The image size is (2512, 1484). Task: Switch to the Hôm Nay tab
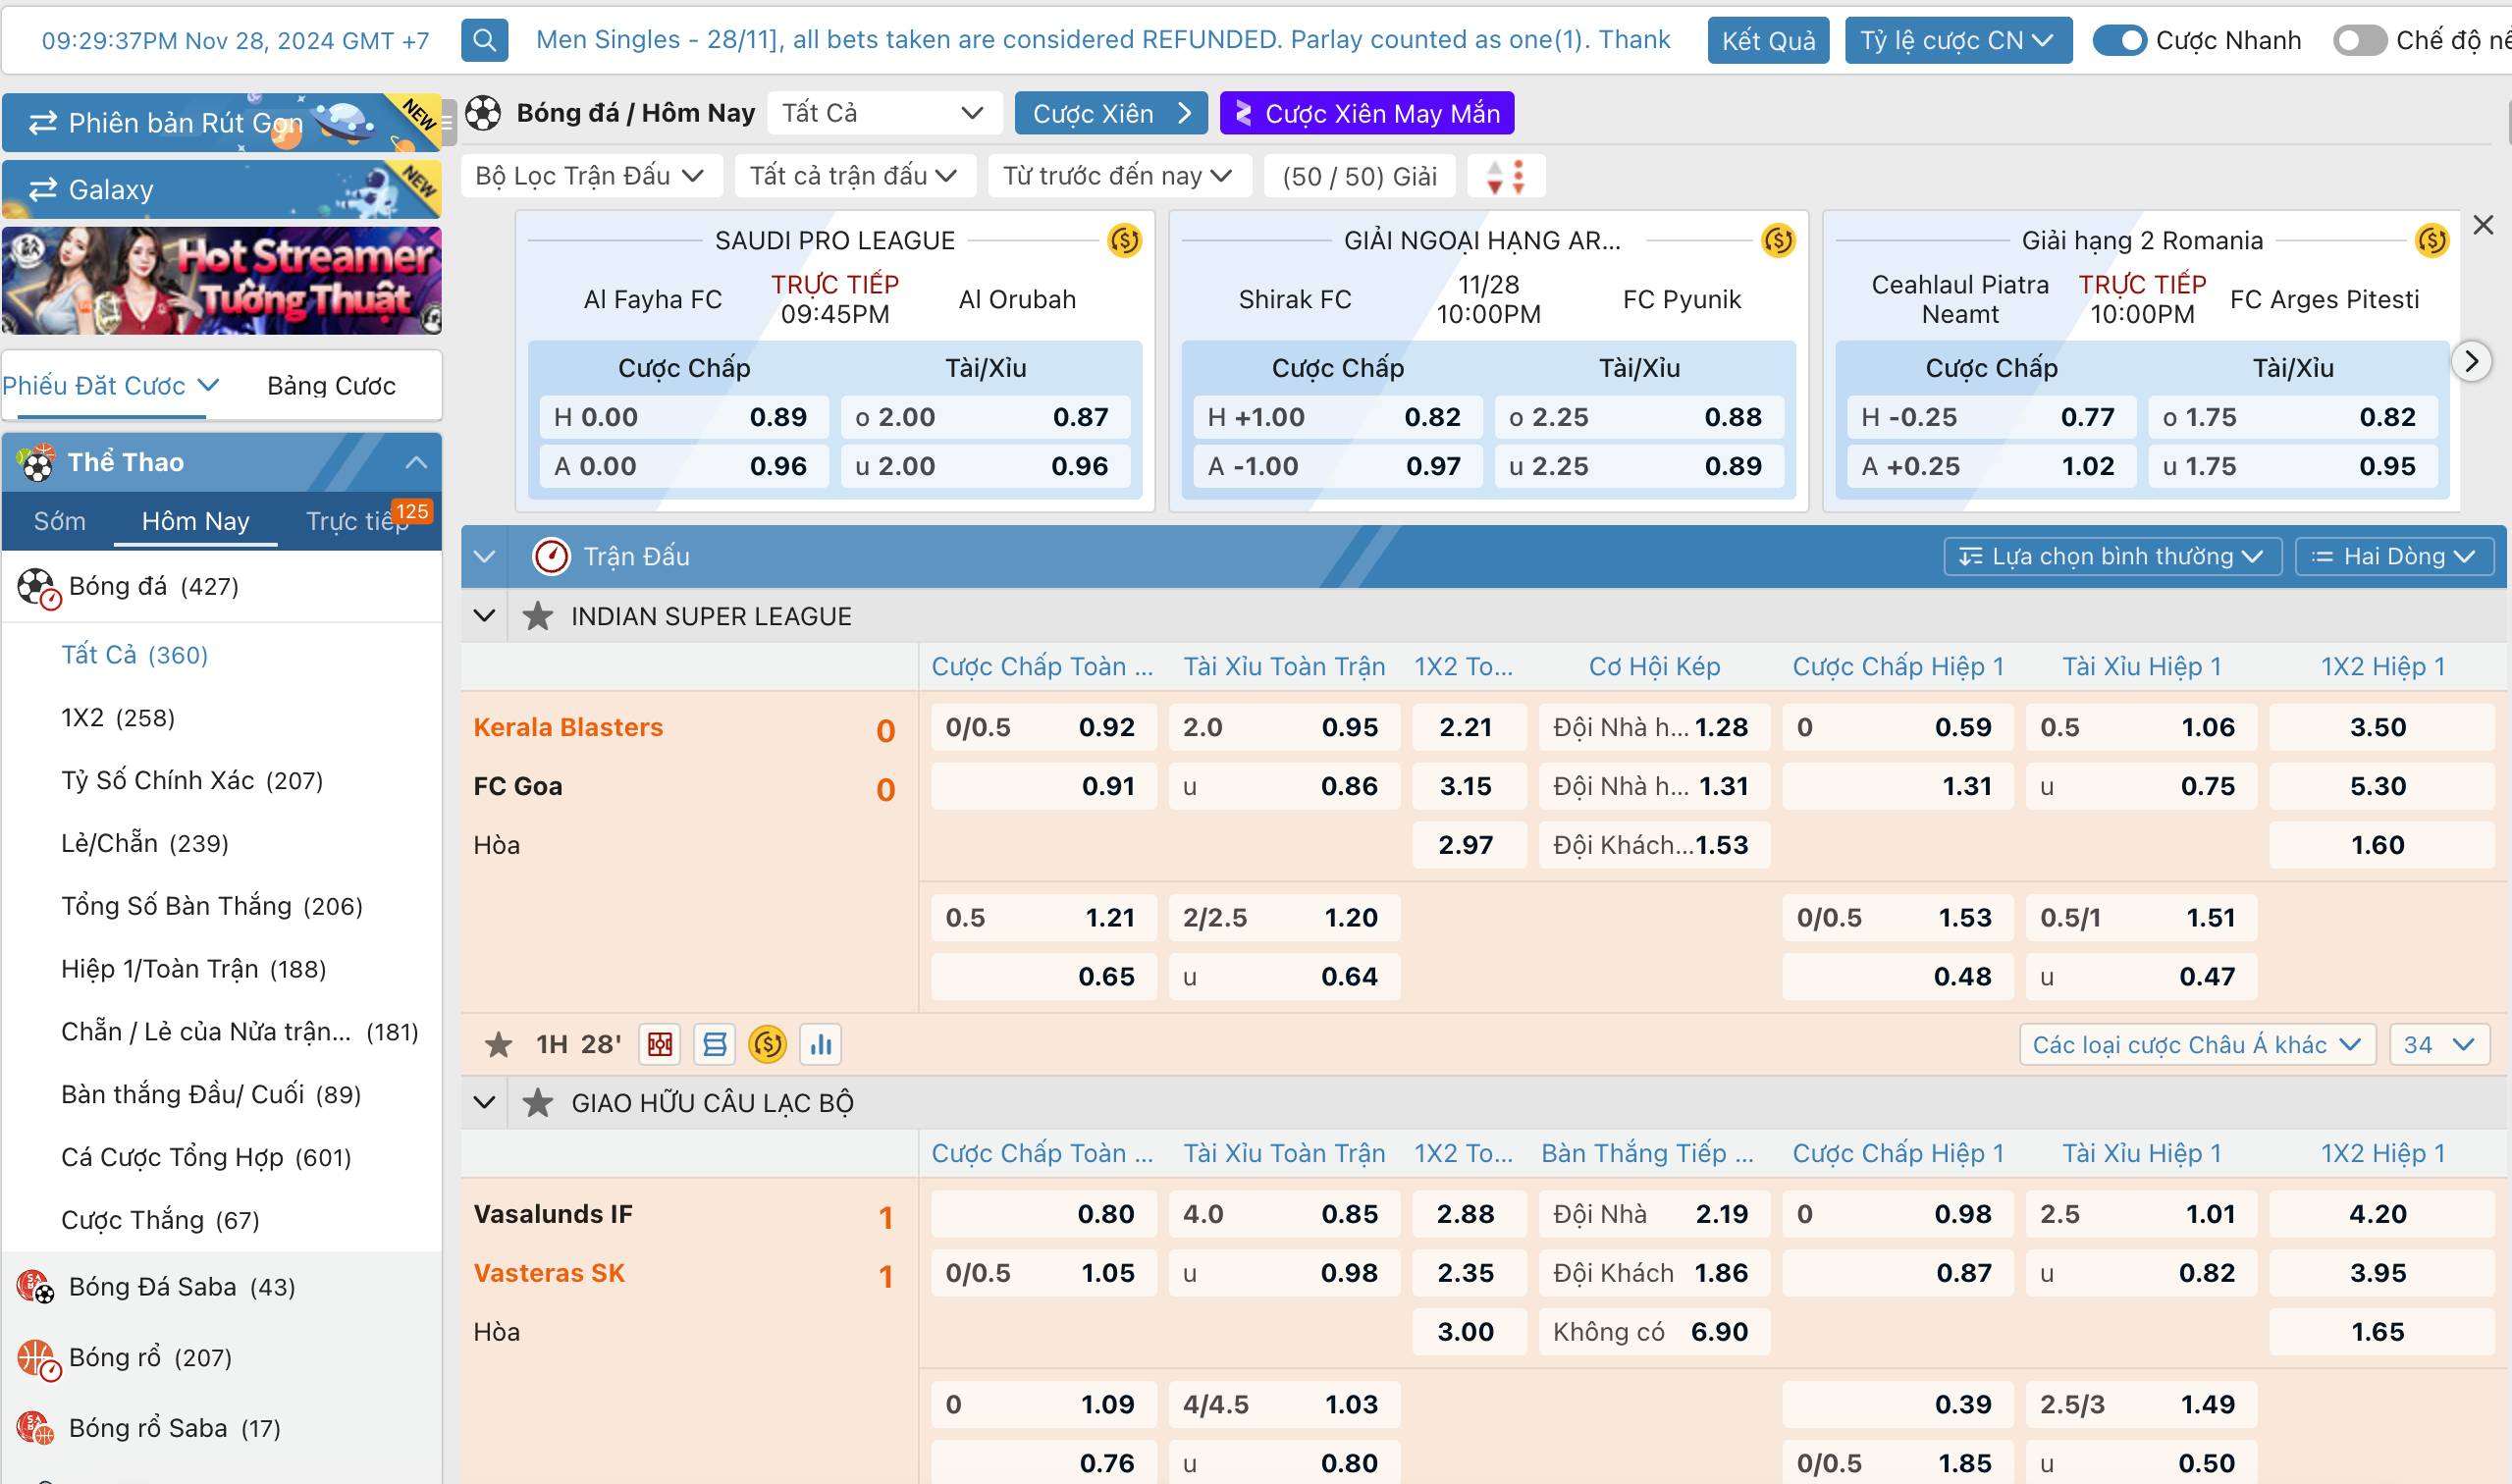[x=196, y=521]
